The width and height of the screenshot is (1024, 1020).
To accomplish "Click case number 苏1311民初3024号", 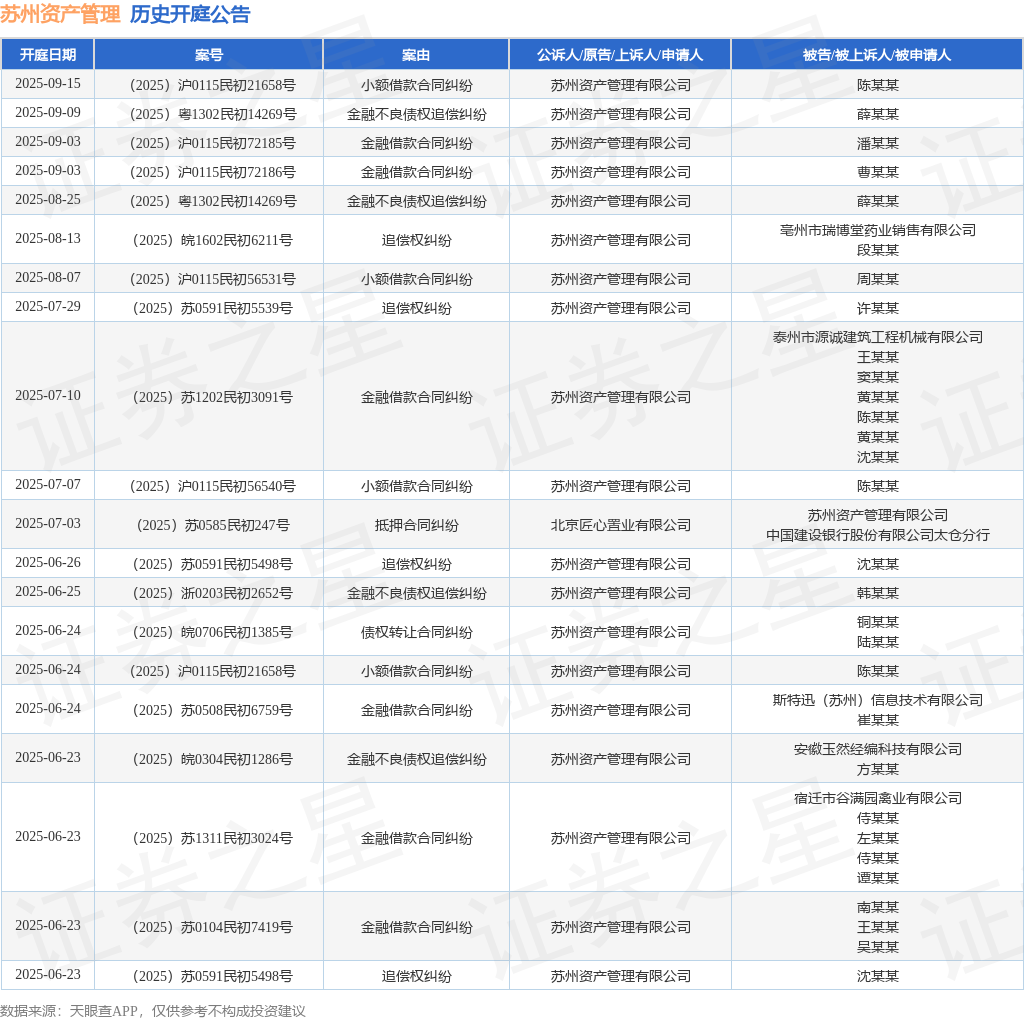I will (213, 838).
